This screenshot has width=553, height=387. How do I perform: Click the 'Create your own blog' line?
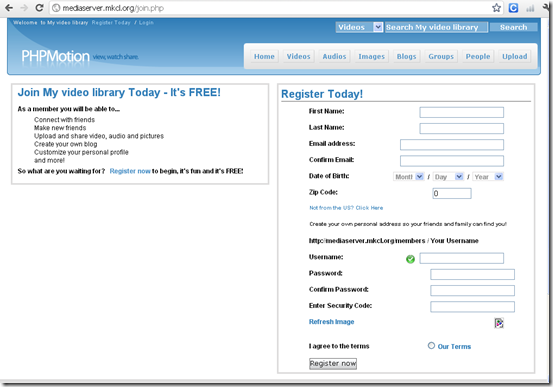click(66, 144)
